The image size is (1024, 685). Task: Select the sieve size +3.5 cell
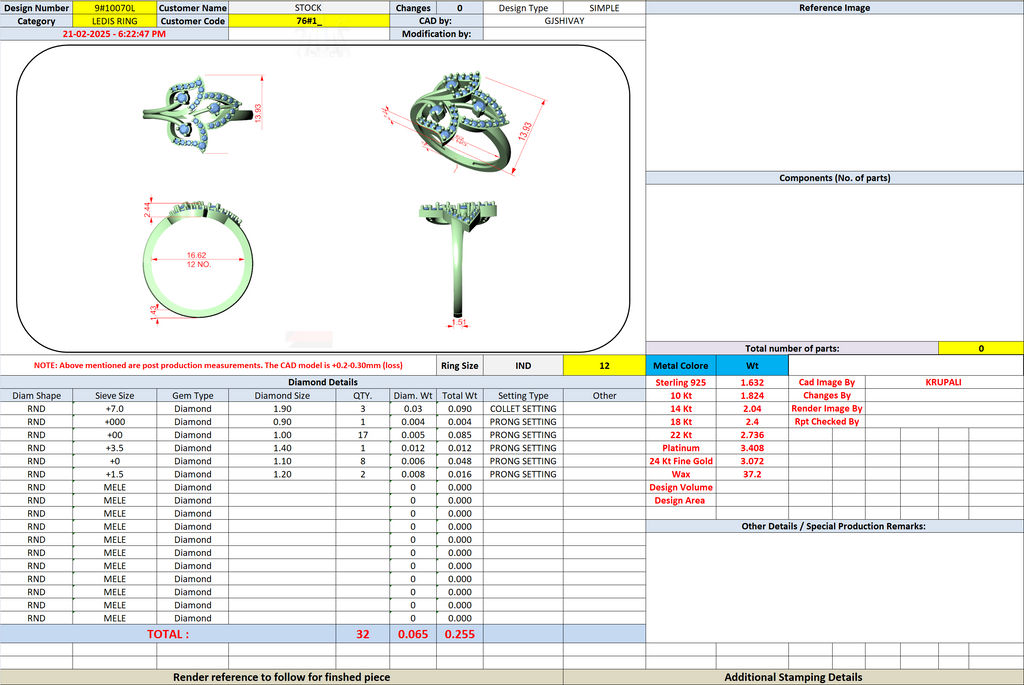pyautogui.click(x=114, y=448)
